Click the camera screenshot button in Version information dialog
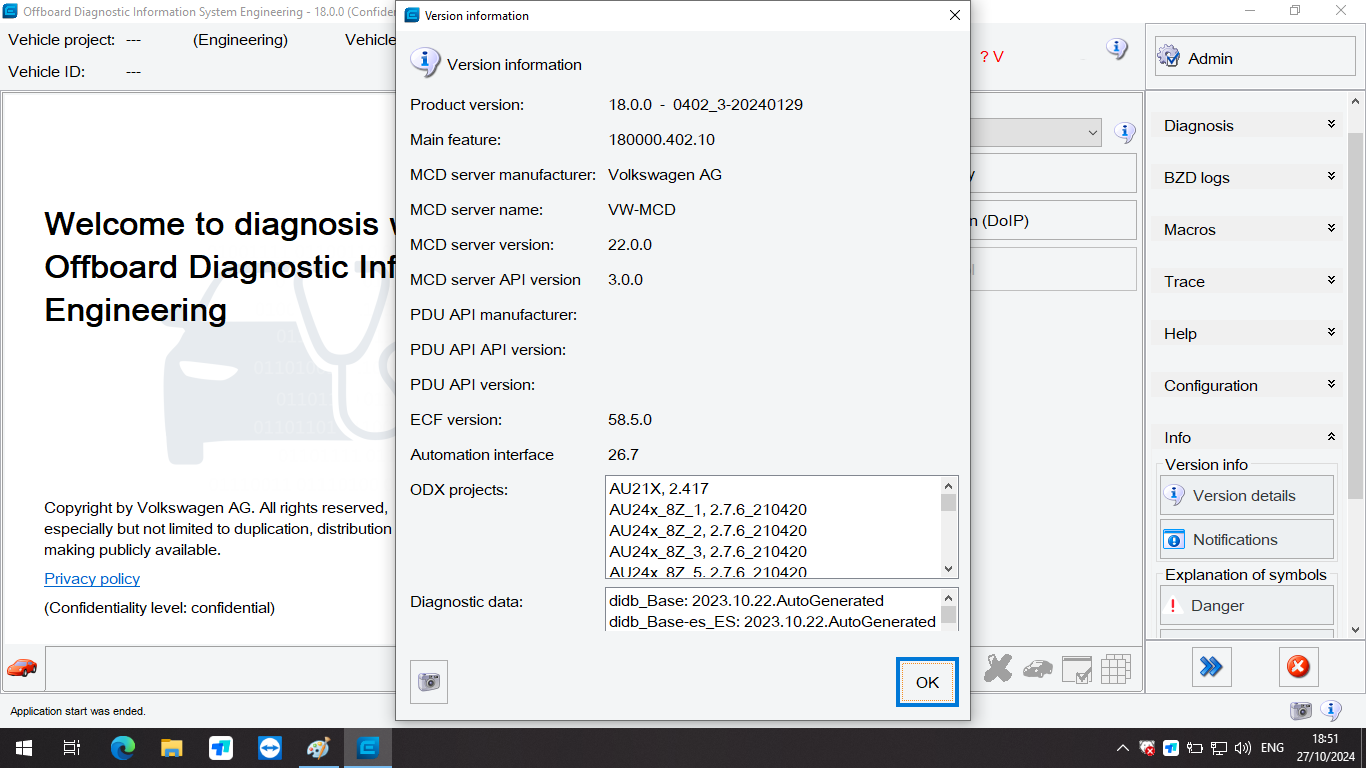 [429, 682]
